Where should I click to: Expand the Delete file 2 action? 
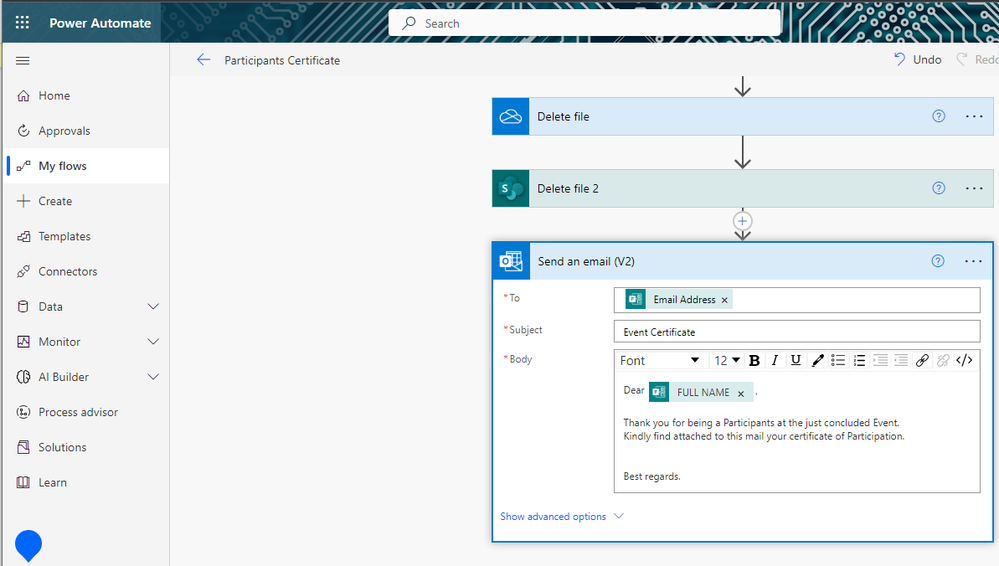742,189
